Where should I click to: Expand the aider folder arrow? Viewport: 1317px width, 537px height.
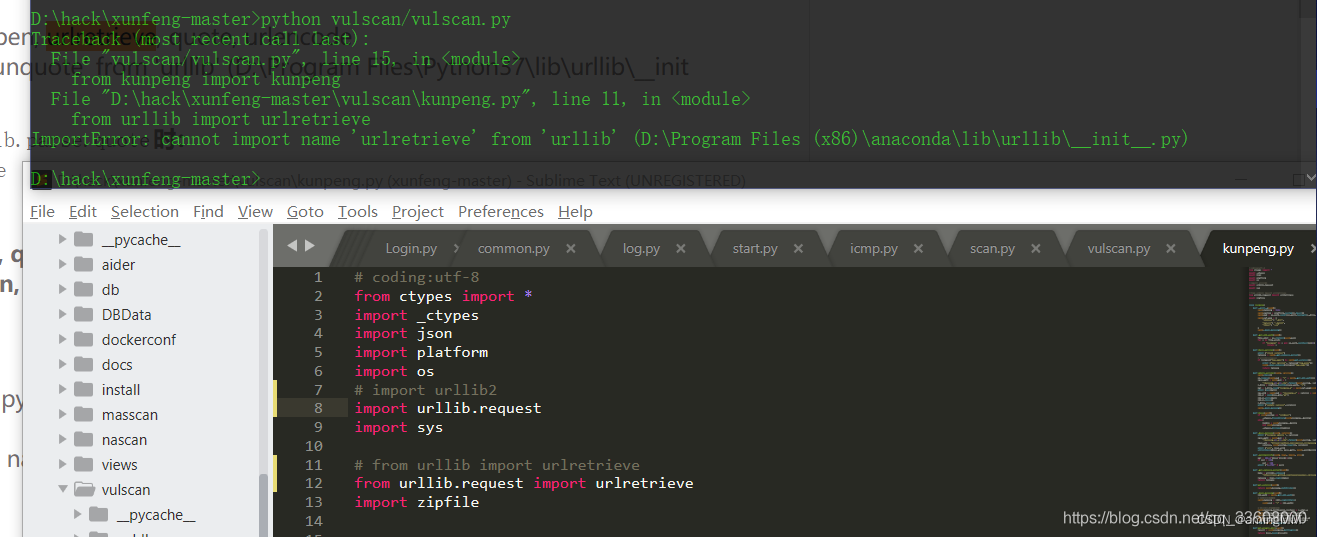click(63, 265)
